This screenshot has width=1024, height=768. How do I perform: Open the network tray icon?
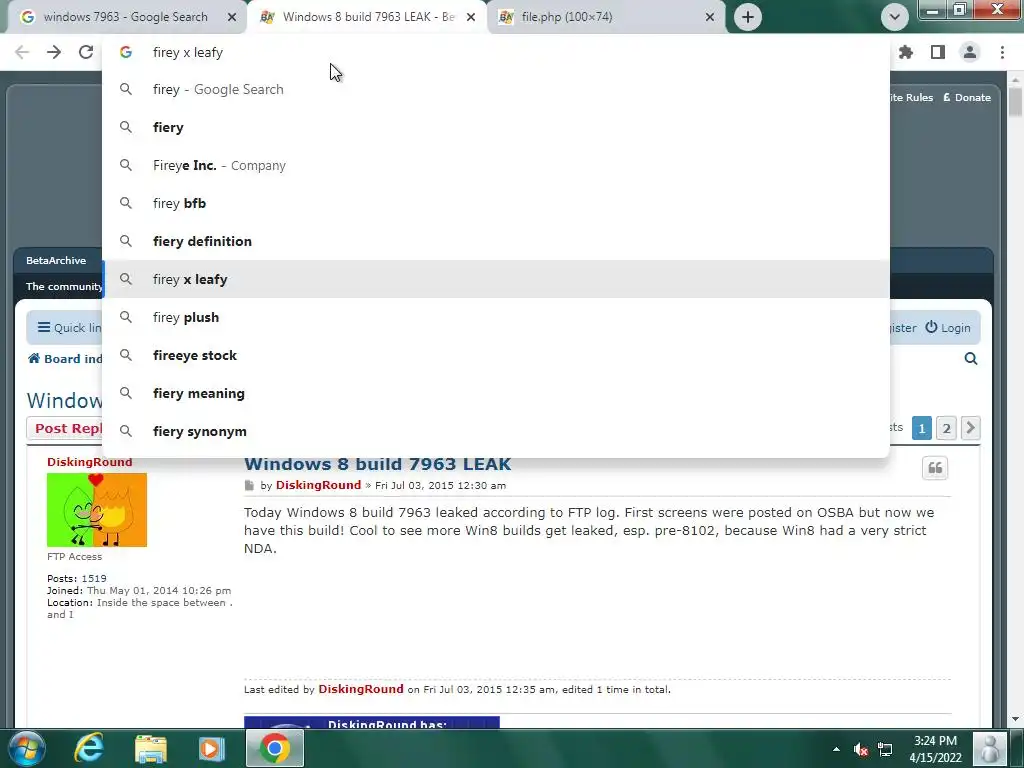[x=886, y=749]
